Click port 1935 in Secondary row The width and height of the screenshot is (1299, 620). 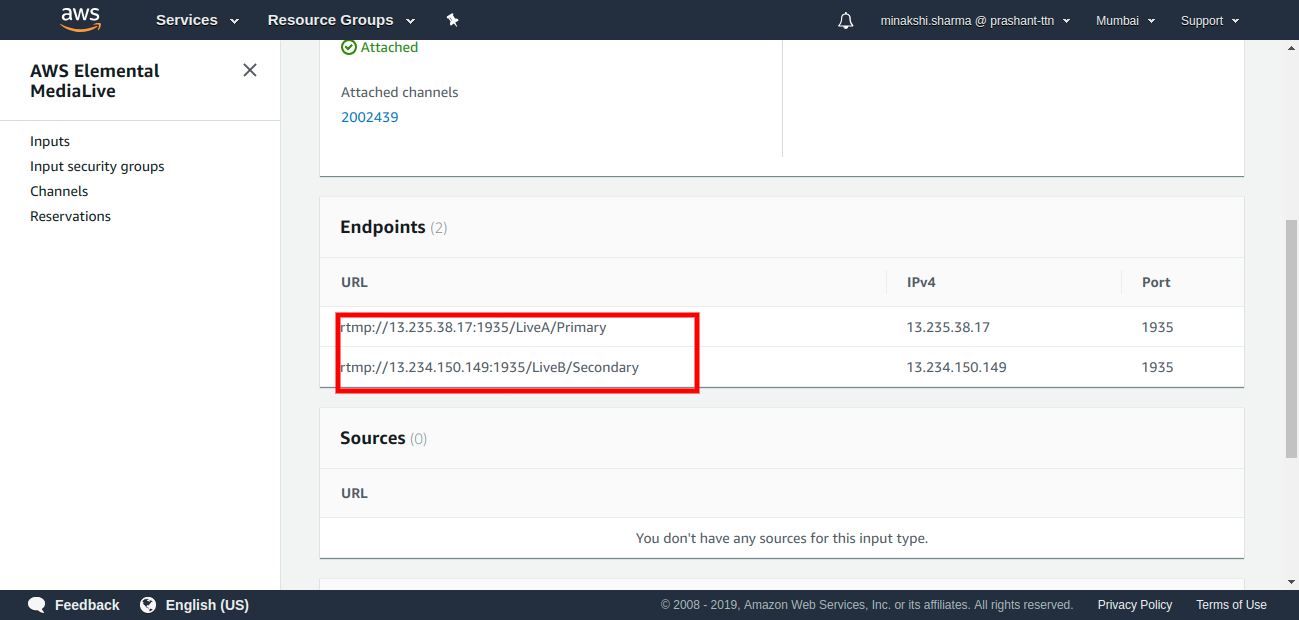1157,367
